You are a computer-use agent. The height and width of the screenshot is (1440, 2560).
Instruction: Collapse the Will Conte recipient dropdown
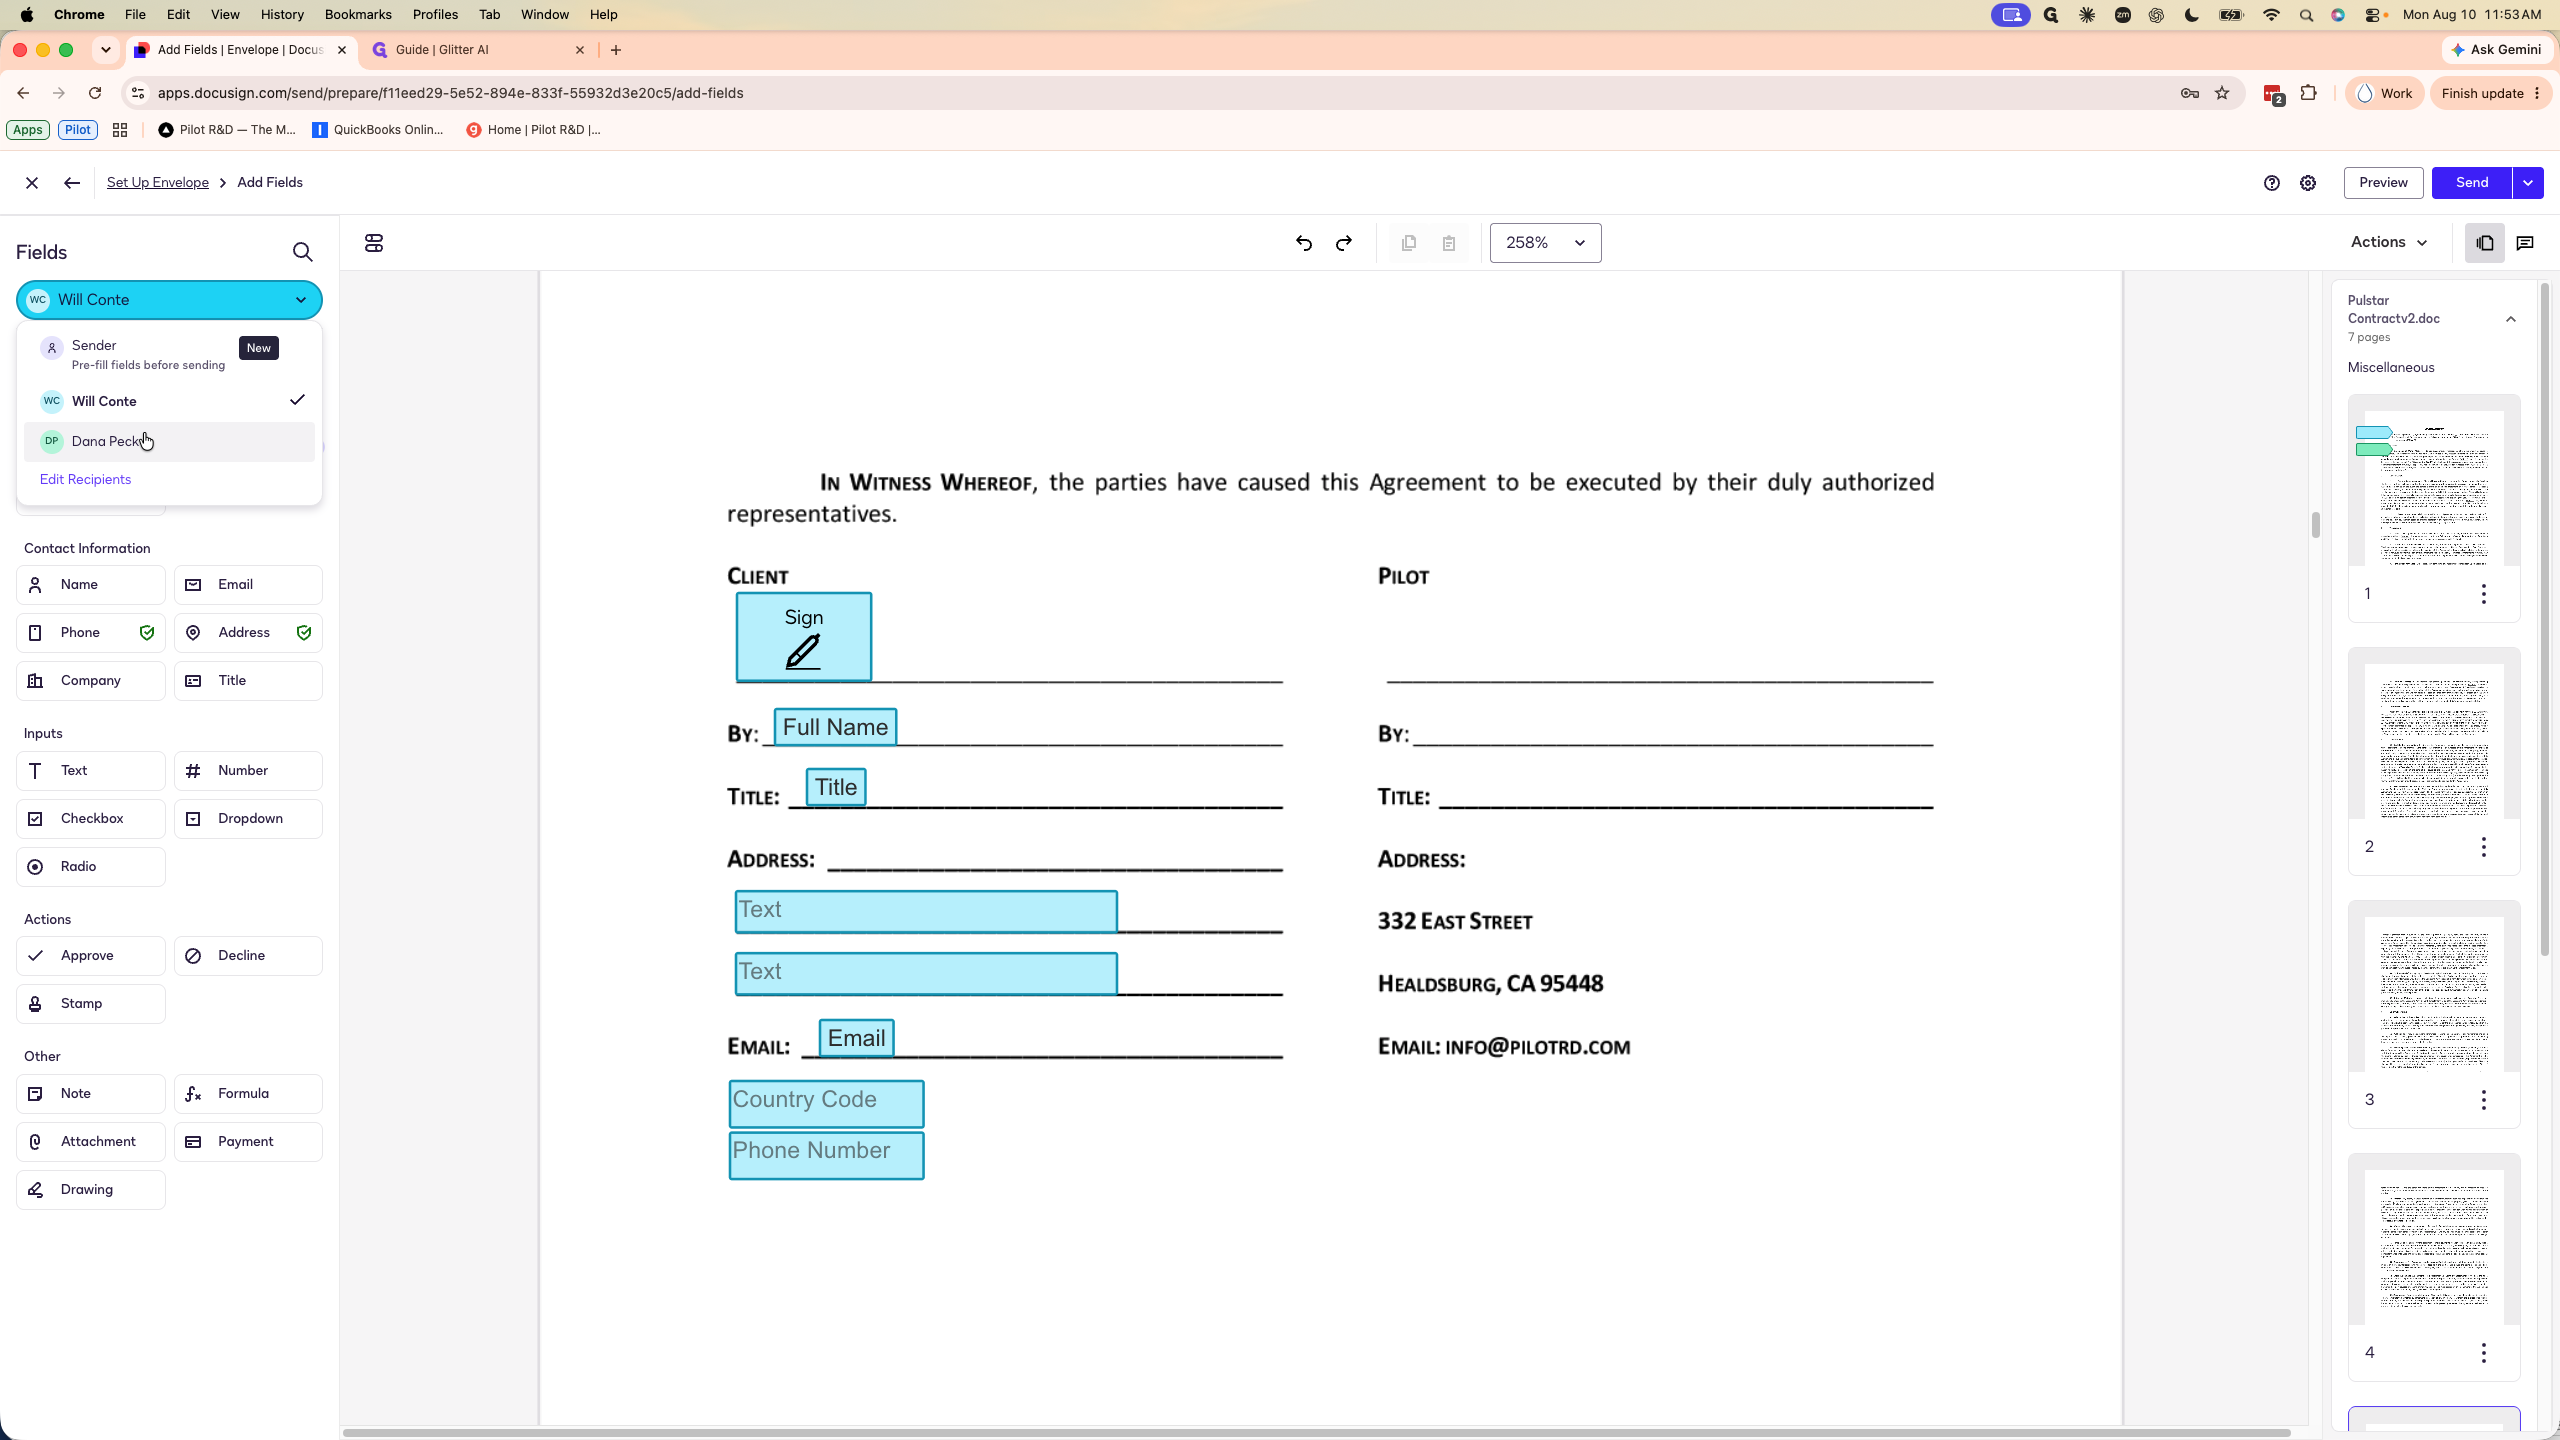pos(169,300)
